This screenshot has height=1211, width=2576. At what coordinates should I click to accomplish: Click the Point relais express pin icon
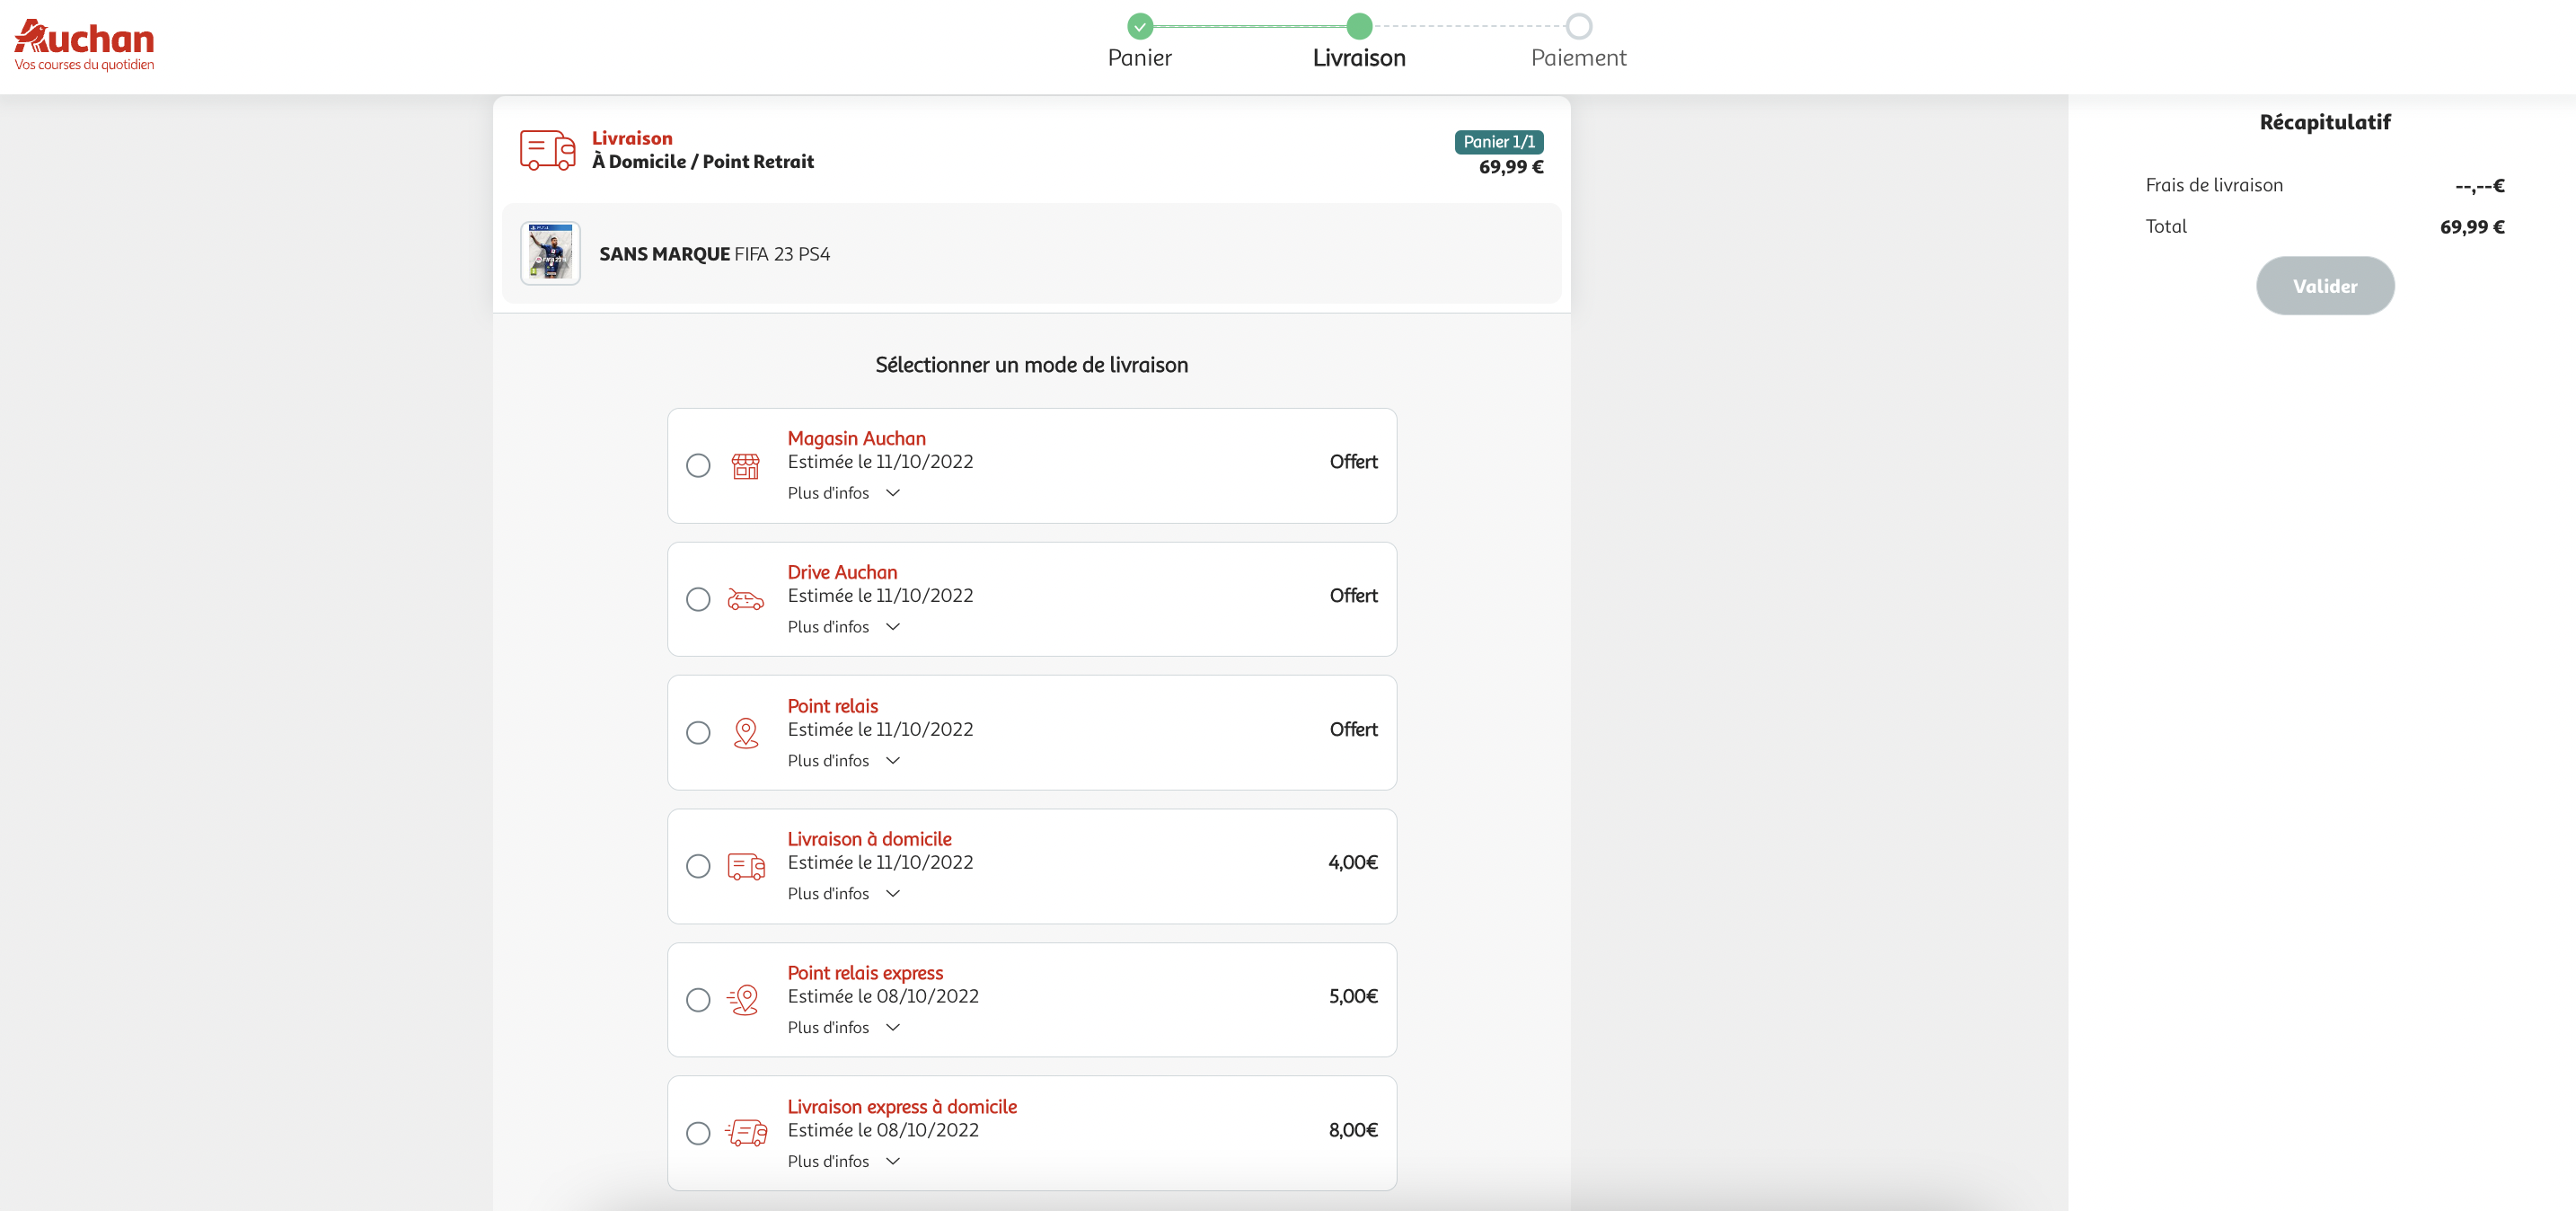click(x=743, y=1000)
